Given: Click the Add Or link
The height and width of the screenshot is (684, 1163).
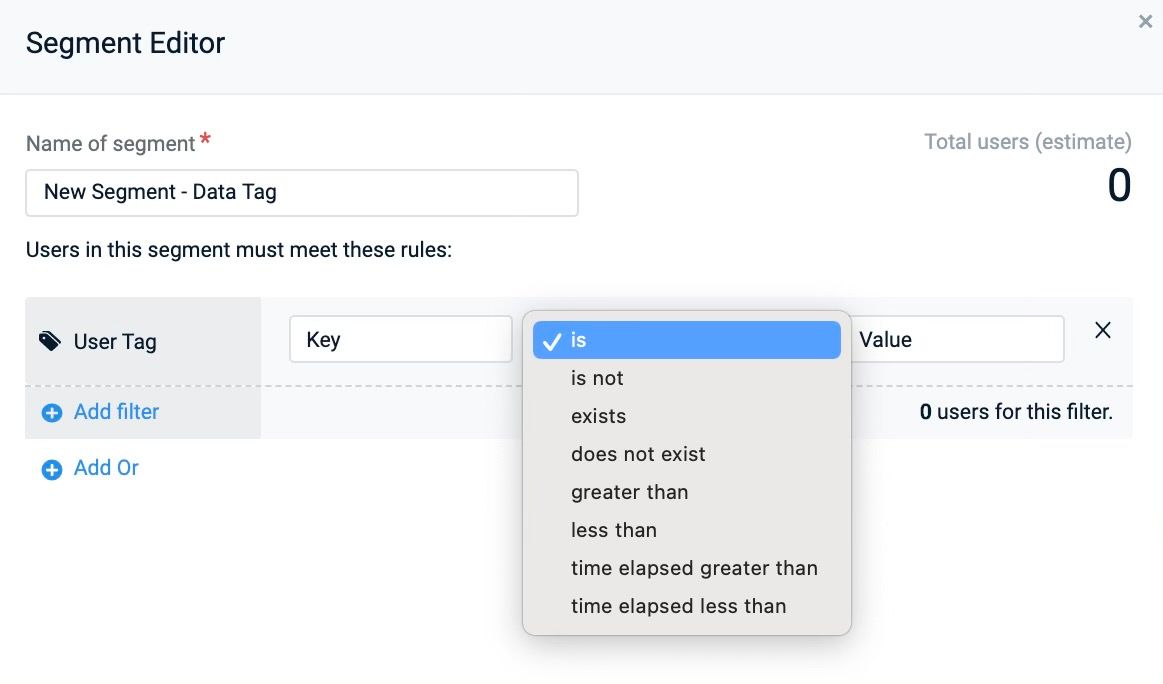Looking at the screenshot, I should click(106, 468).
